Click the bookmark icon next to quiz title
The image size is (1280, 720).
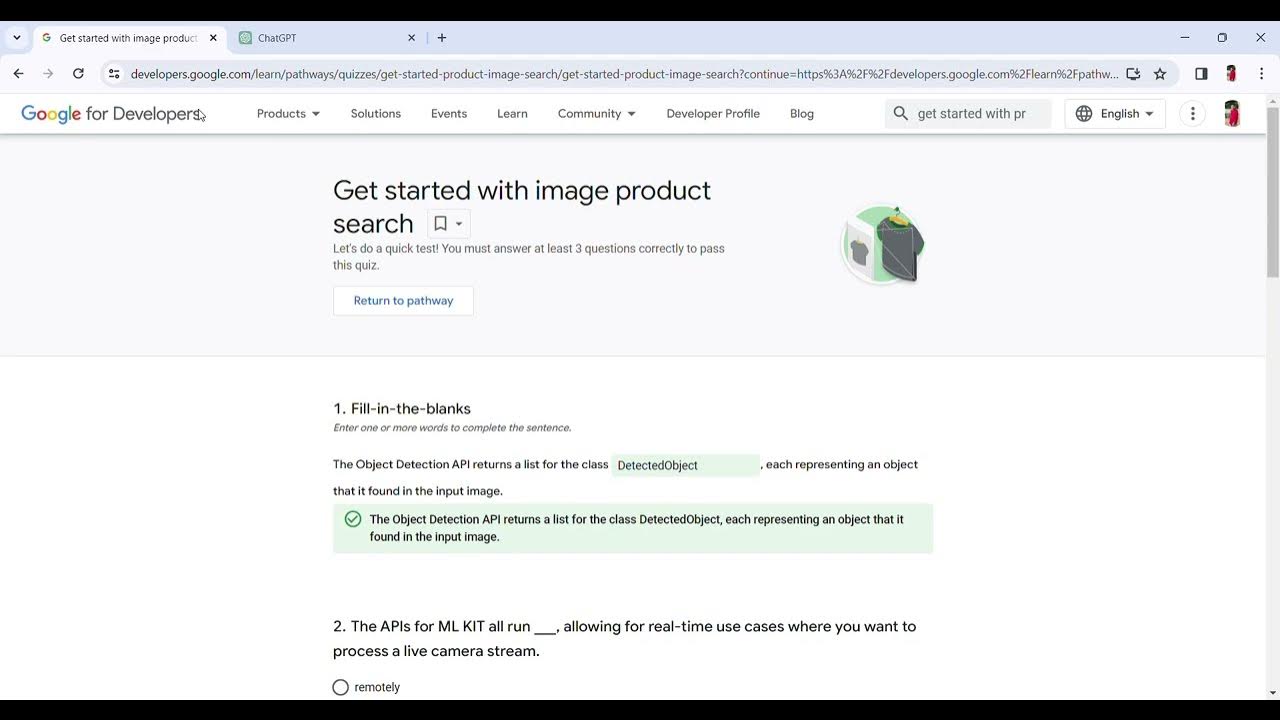tap(440, 224)
